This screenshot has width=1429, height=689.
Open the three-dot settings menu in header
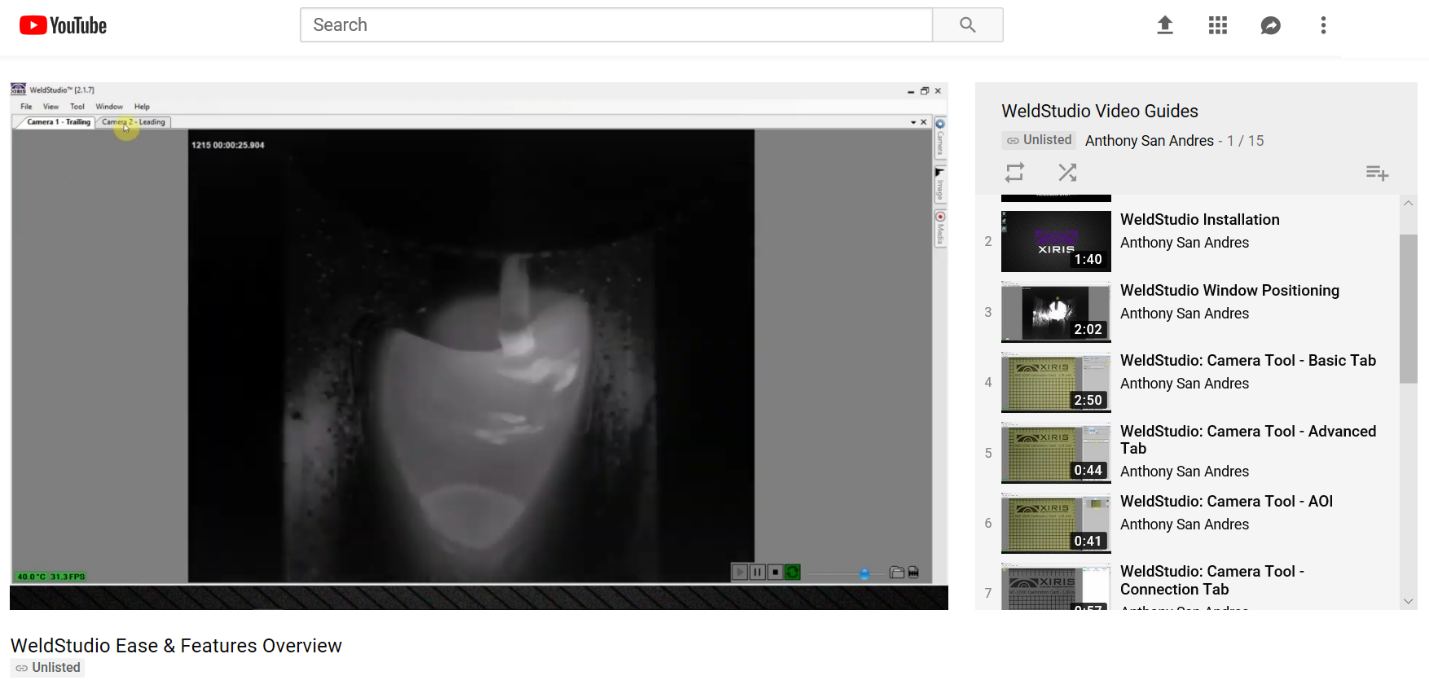[x=1323, y=25]
